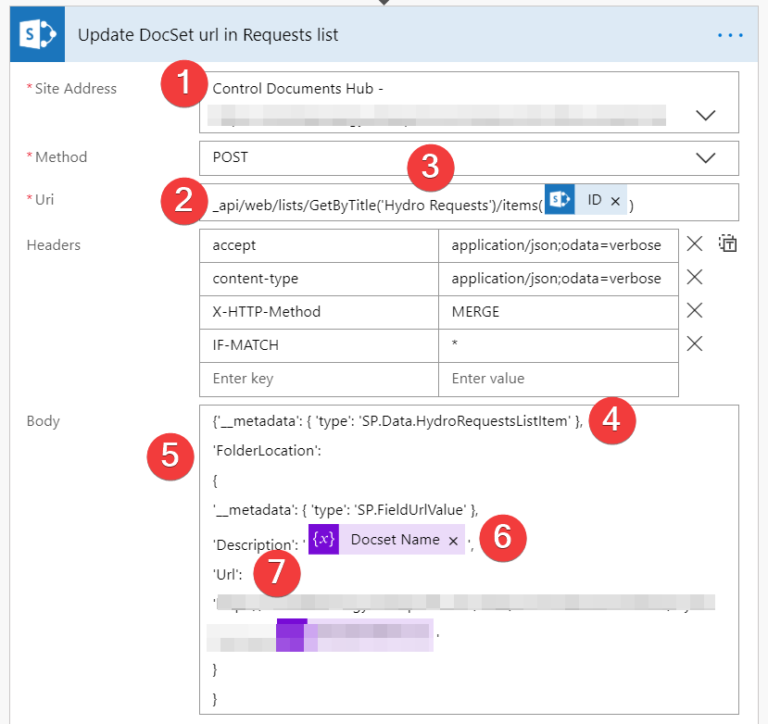The height and width of the screenshot is (724, 768).
Task: Click the Enter value placeholder field
Action: click(x=558, y=379)
